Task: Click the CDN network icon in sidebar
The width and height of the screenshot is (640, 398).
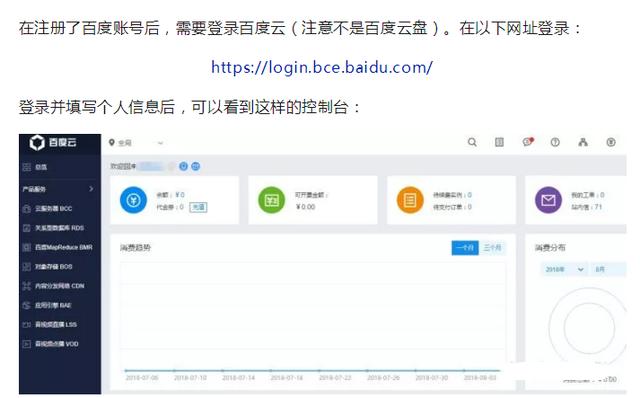Action: (27, 286)
